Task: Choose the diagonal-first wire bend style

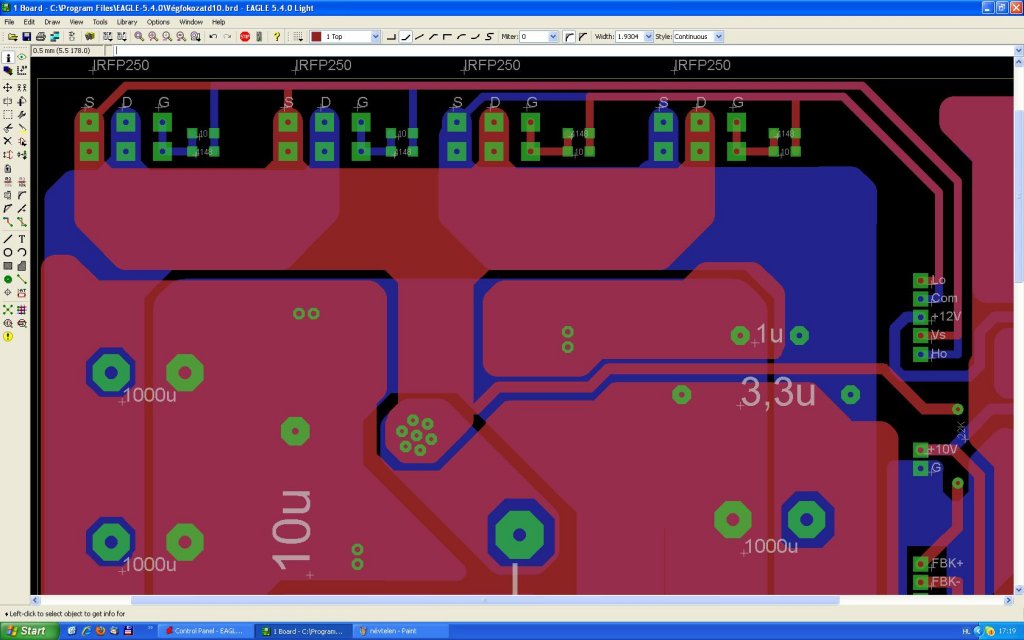Action: click(433, 37)
